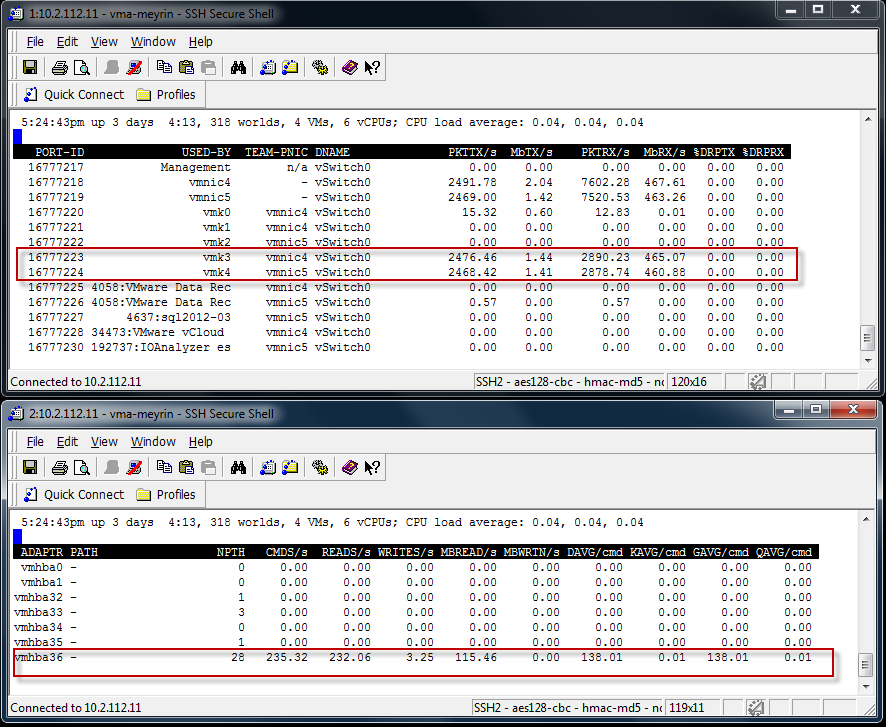Click Context Help arrow icon in top window
This screenshot has height=727, width=886.
[x=372, y=68]
